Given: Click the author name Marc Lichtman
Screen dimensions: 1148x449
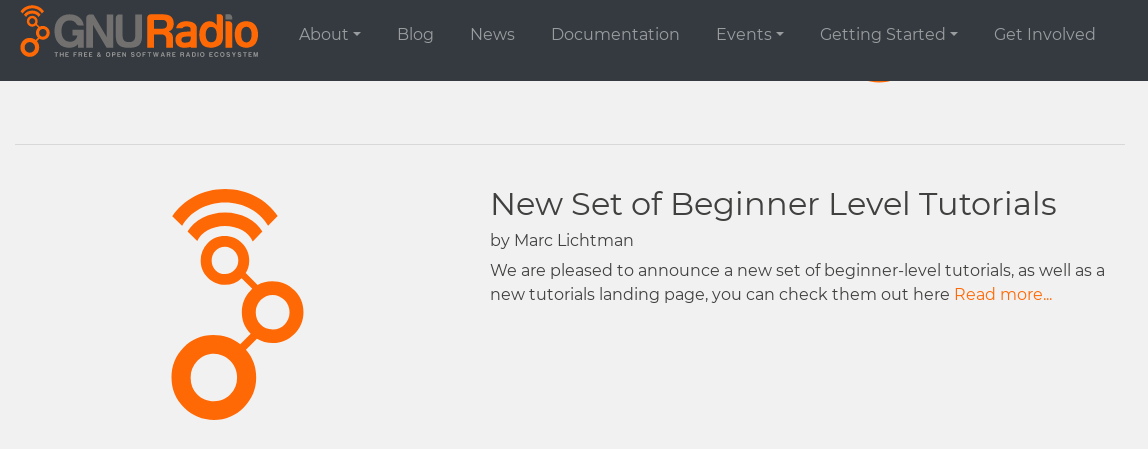Looking at the screenshot, I should point(573,240).
